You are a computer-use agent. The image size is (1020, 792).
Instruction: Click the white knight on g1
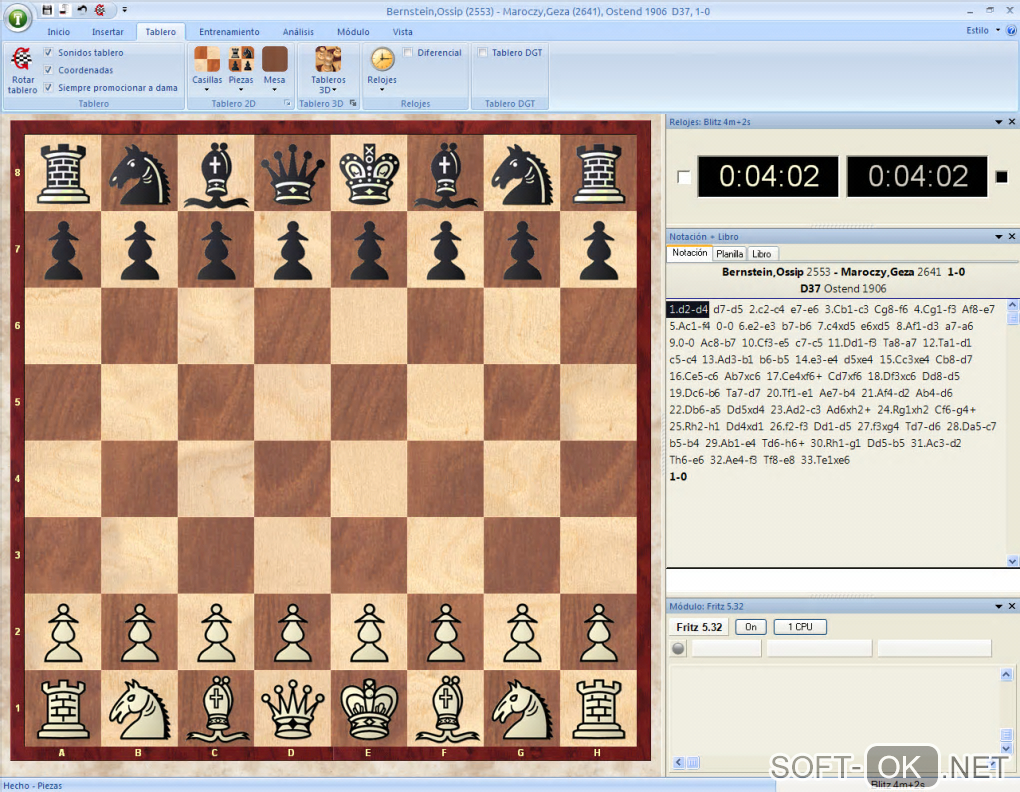[522, 709]
